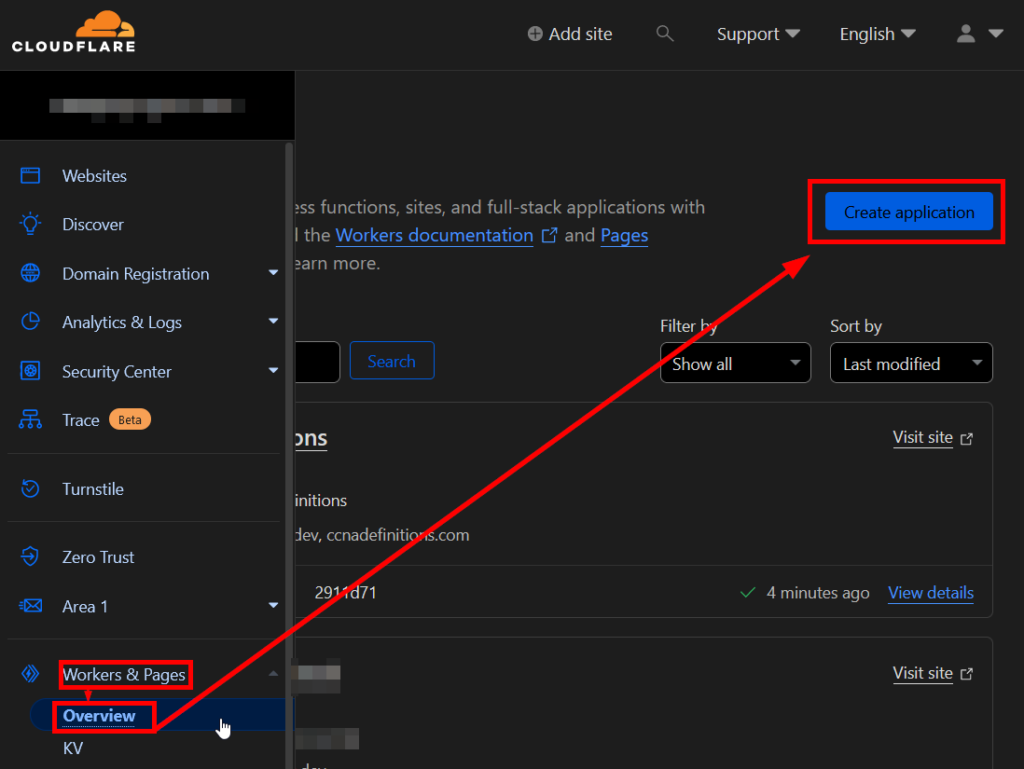Click the Discover lightbulb icon
The width and height of the screenshot is (1024, 769).
pyautogui.click(x=30, y=224)
